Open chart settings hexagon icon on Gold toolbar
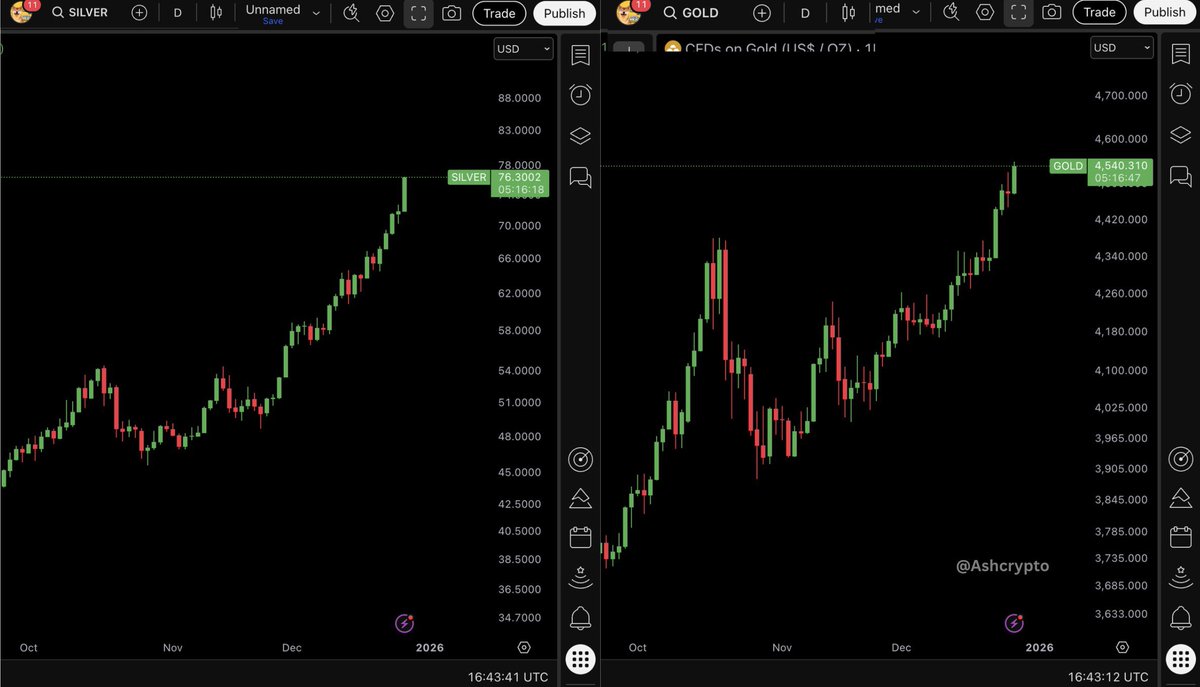 [x=985, y=13]
